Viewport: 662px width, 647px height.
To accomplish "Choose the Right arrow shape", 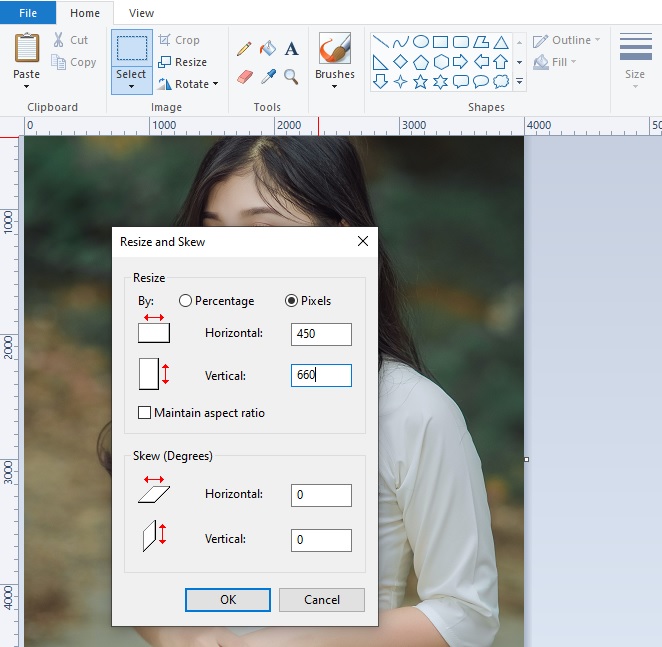I will coord(460,62).
